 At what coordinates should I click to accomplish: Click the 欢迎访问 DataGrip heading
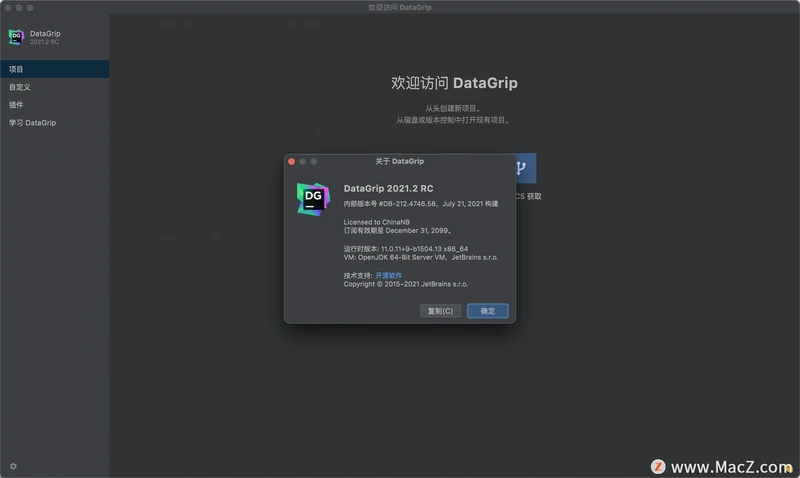click(454, 83)
